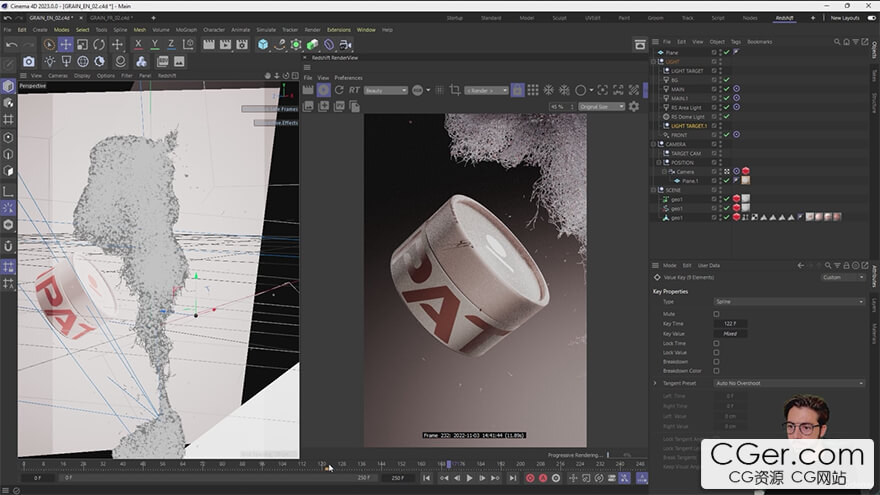Screen dimensions: 880x495
Task: Enable the Breakdown checkbox
Action: click(716, 362)
